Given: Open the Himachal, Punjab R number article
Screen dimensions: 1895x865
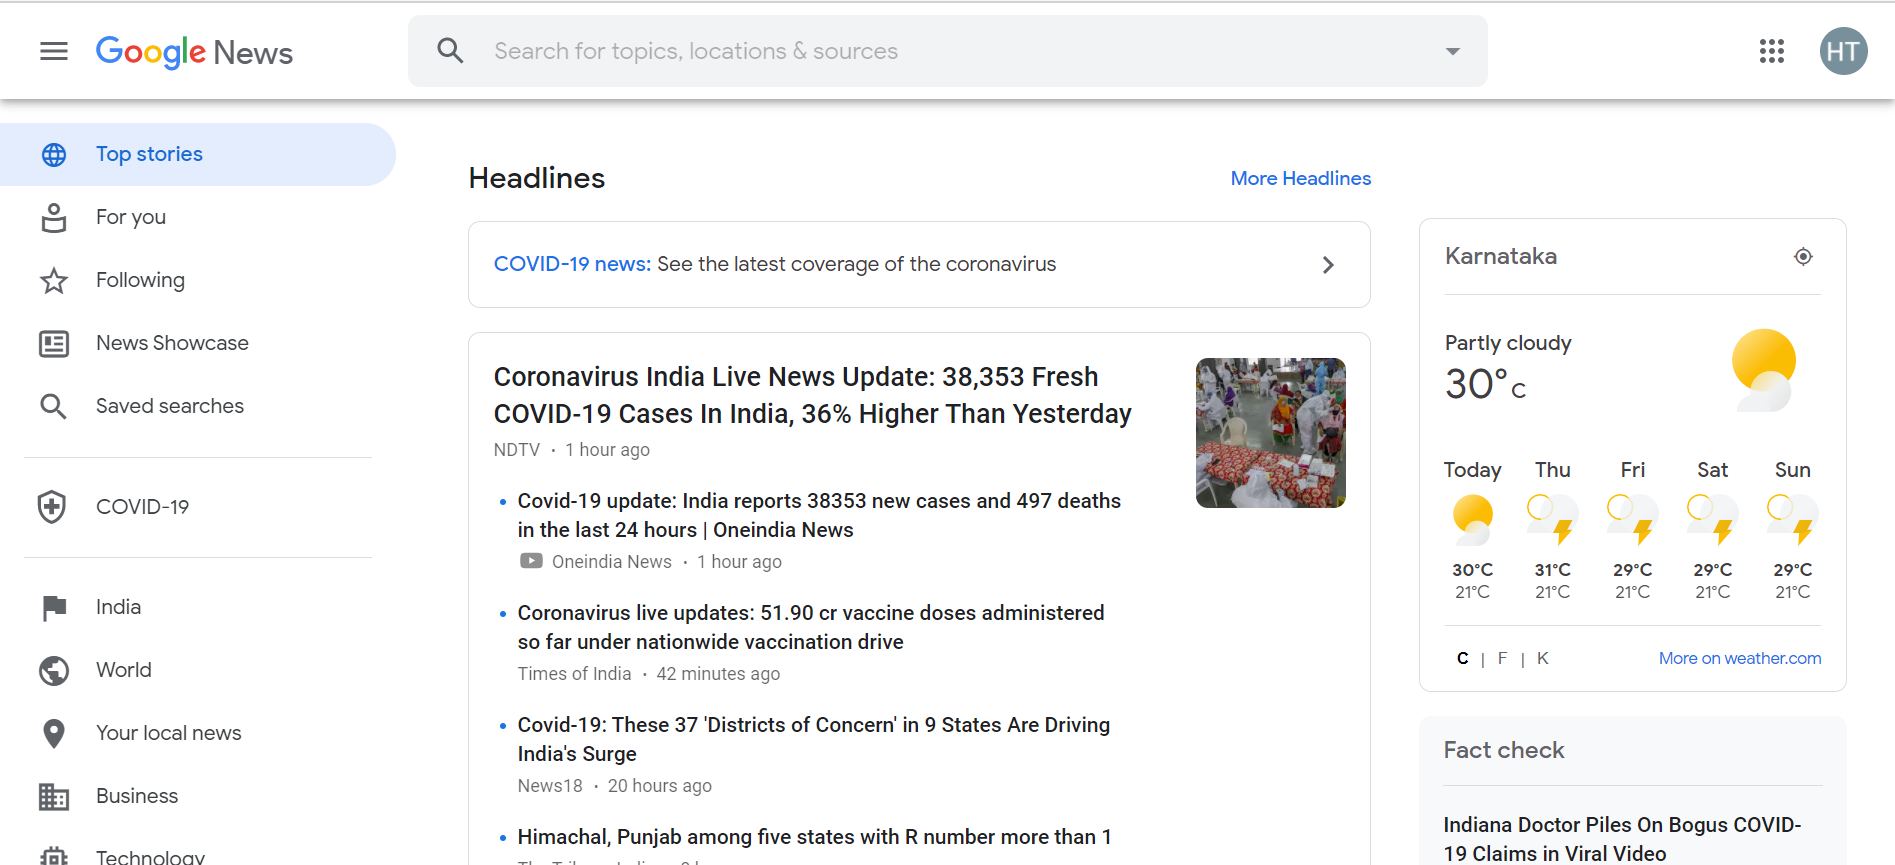Looking at the screenshot, I should pyautogui.click(x=815, y=837).
